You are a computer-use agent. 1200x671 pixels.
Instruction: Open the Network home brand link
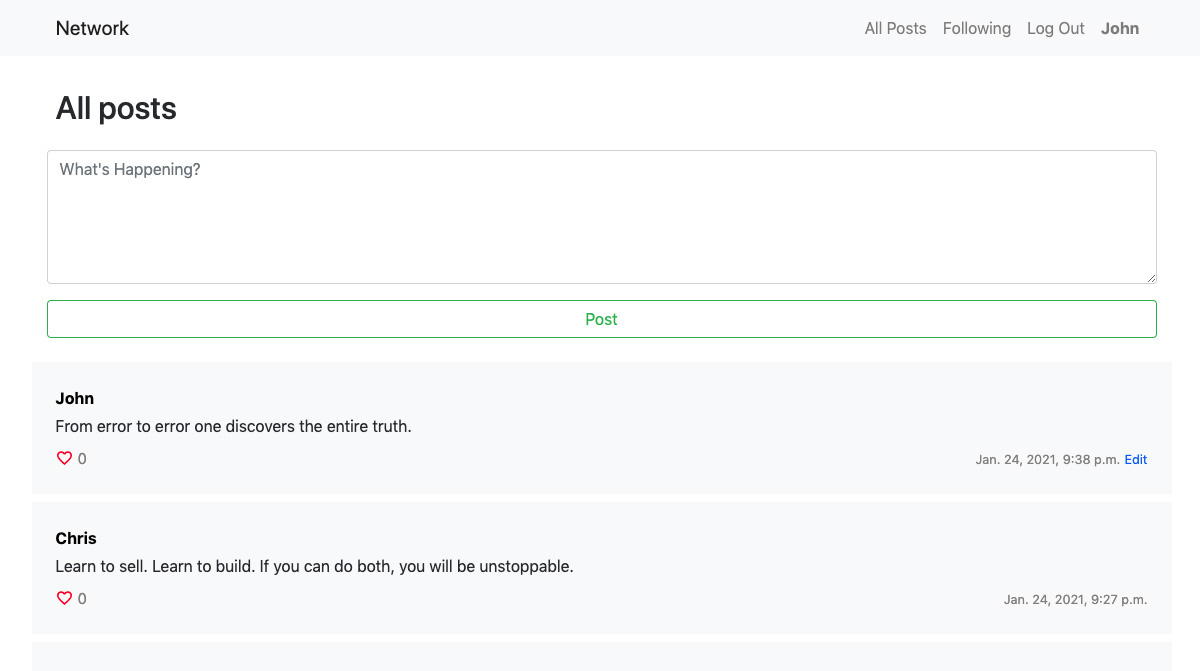pos(92,28)
